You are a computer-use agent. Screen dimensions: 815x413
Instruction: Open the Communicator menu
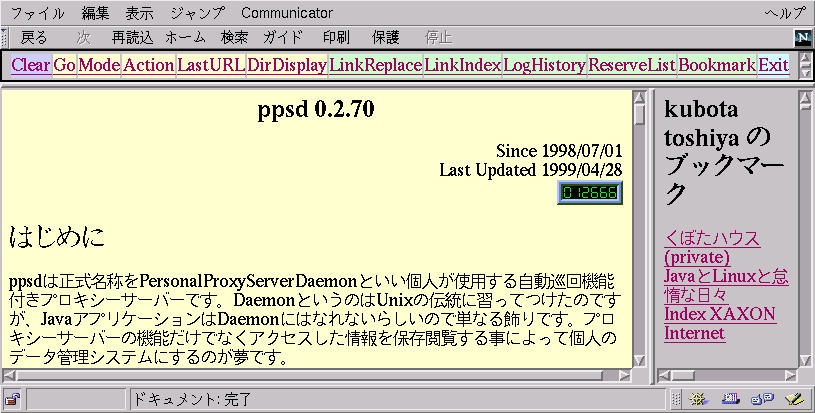tap(286, 13)
